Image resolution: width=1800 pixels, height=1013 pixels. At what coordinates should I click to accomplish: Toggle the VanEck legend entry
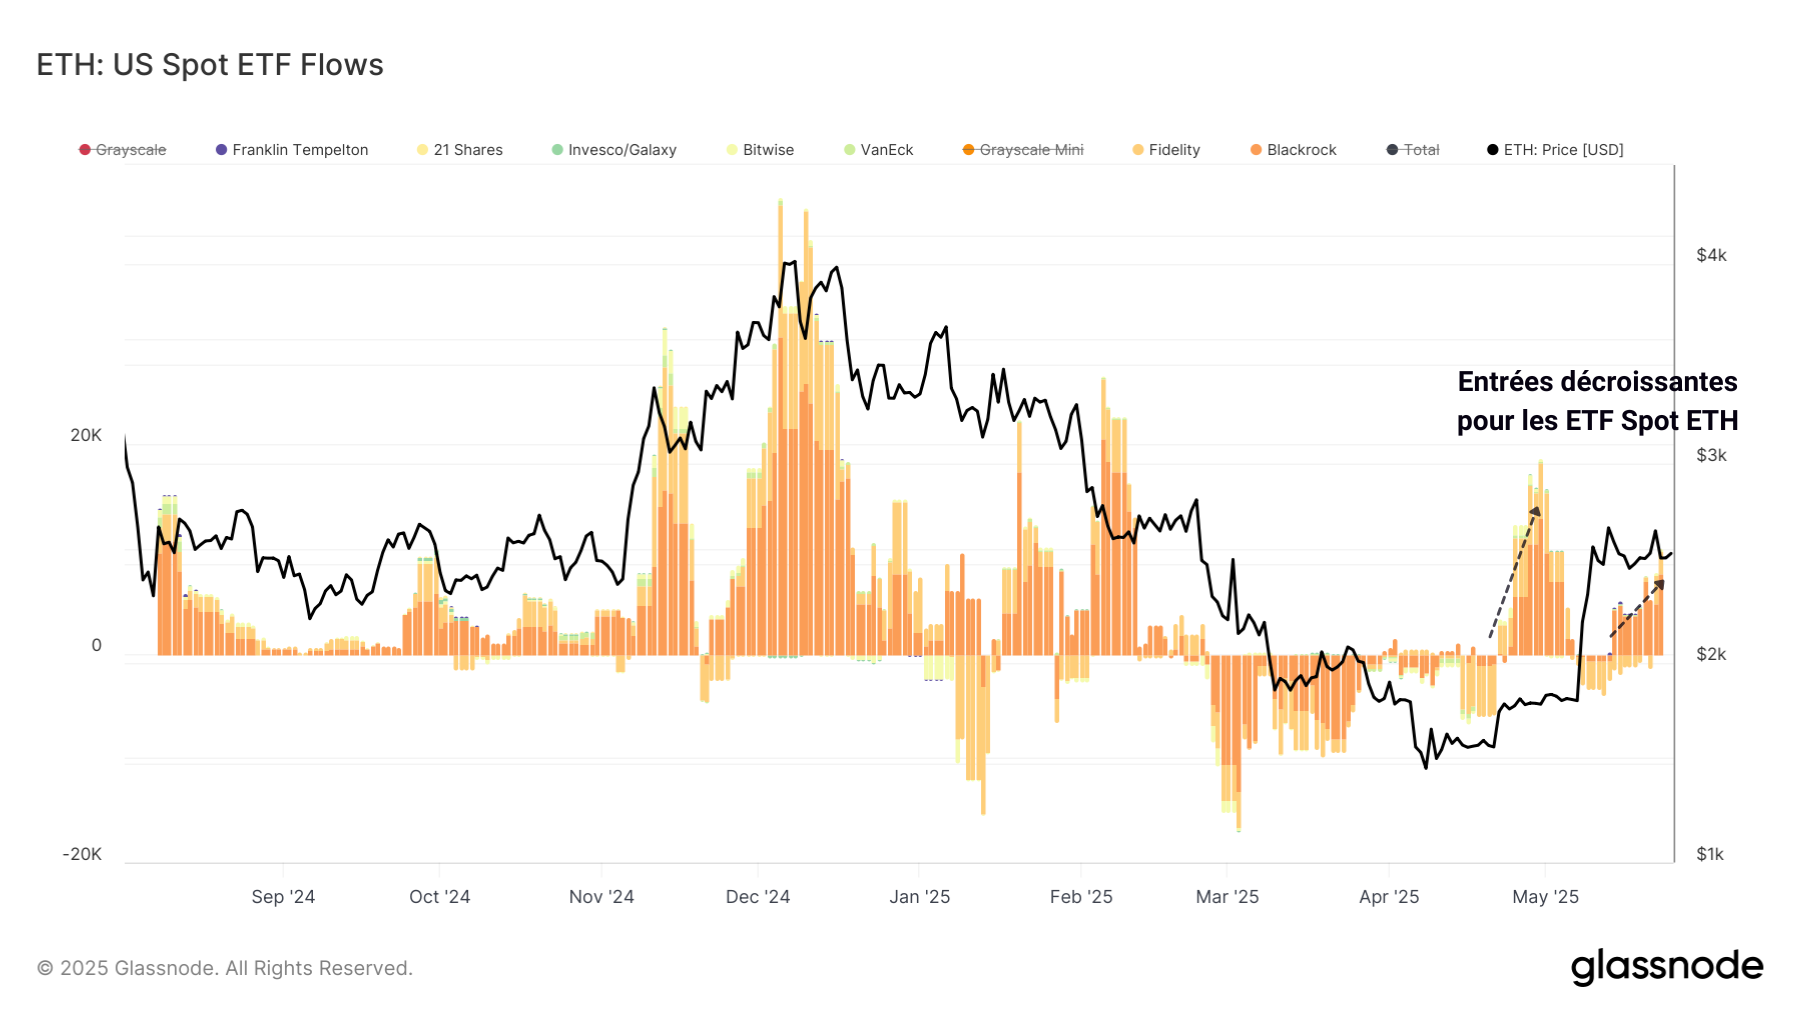coord(886,150)
